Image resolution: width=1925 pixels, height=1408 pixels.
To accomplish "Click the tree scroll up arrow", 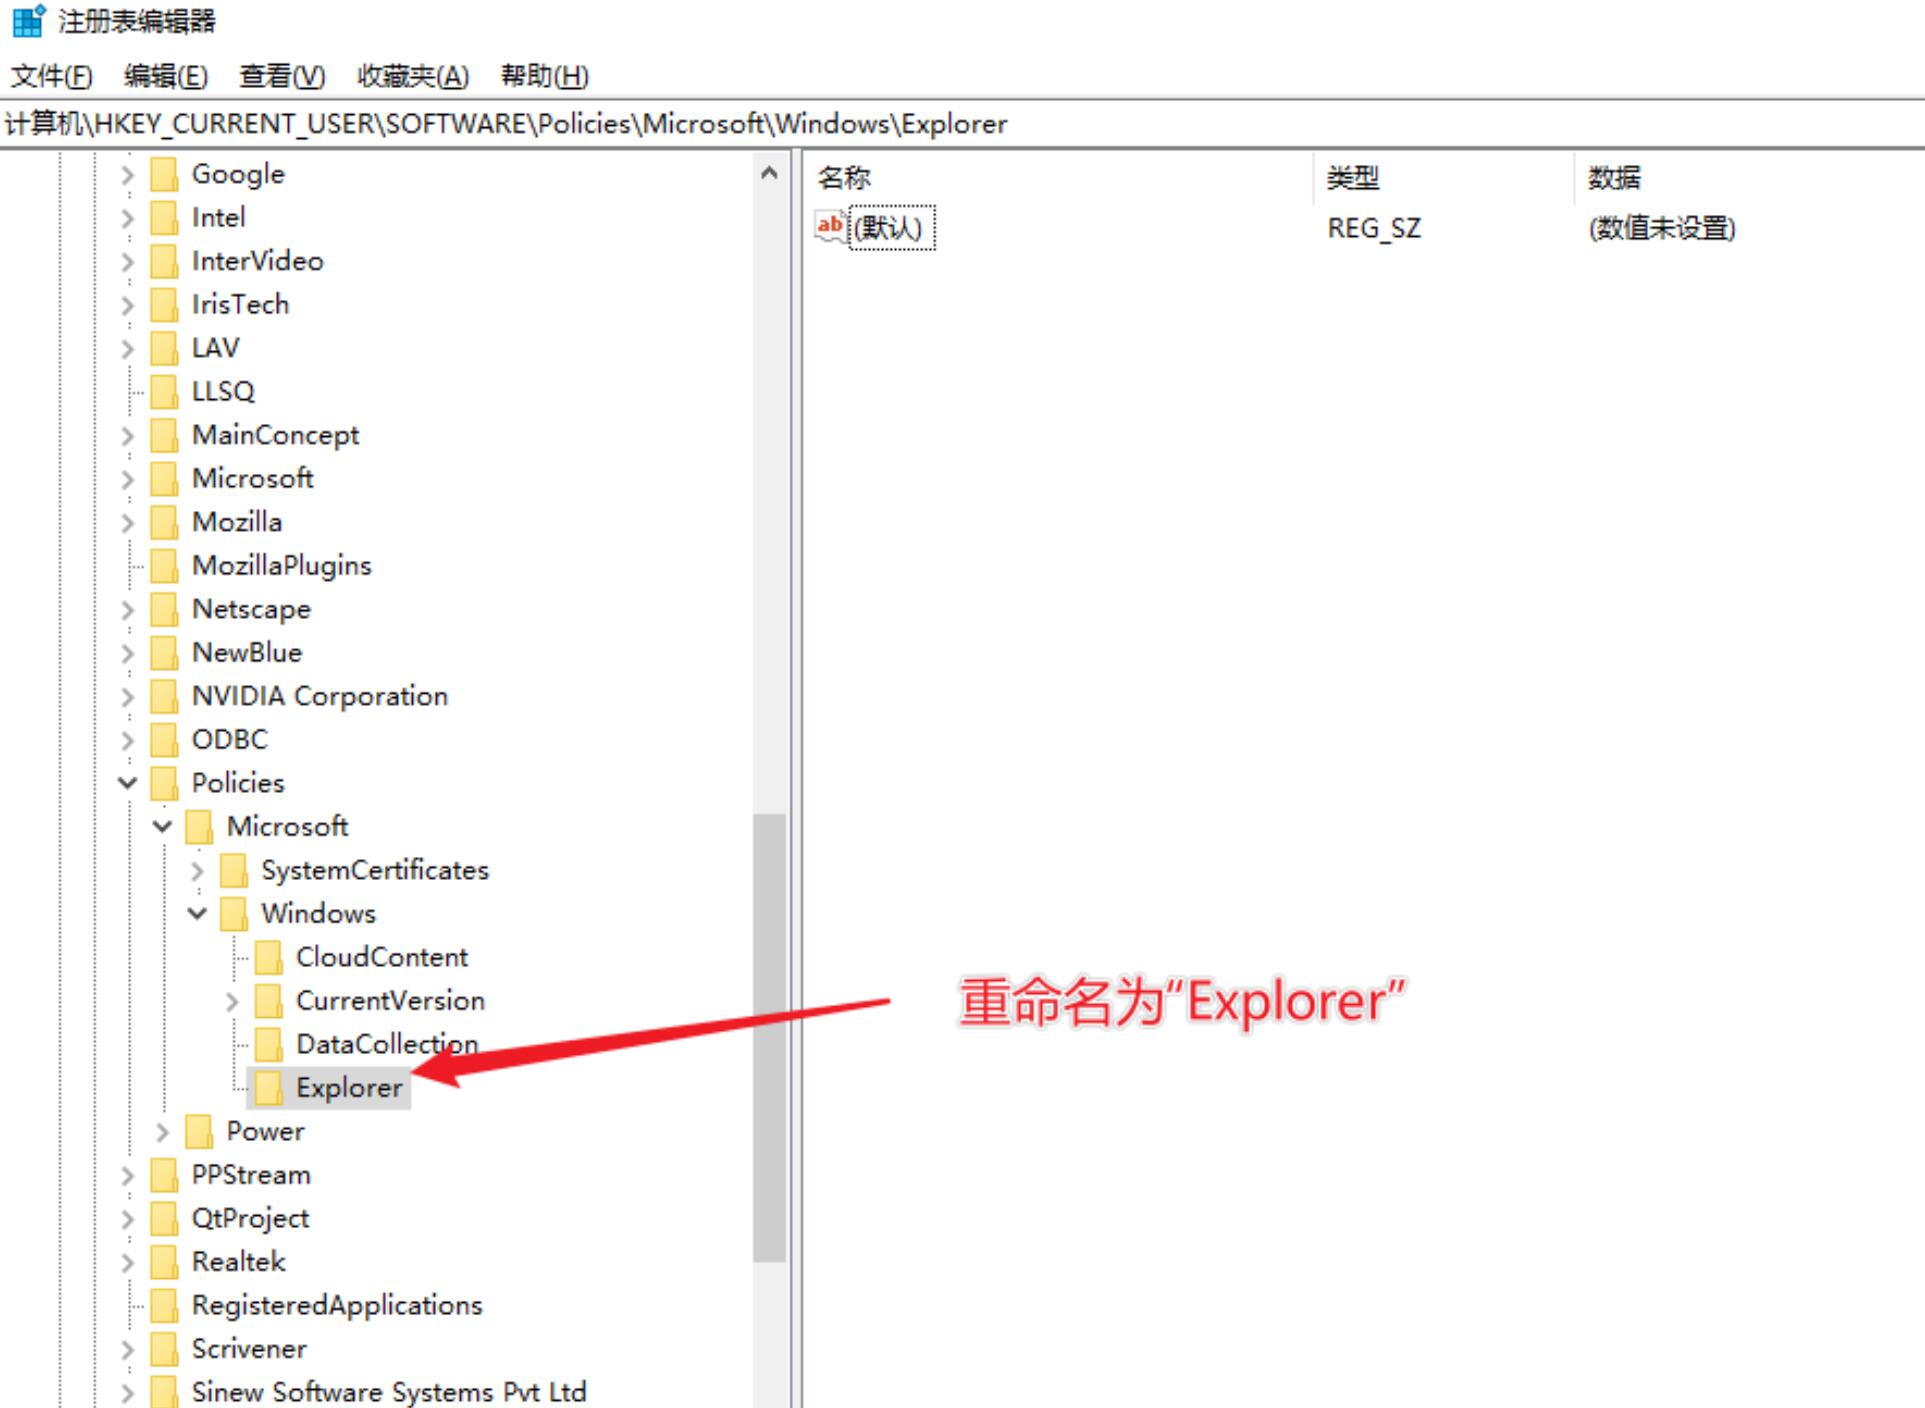I will (x=769, y=173).
